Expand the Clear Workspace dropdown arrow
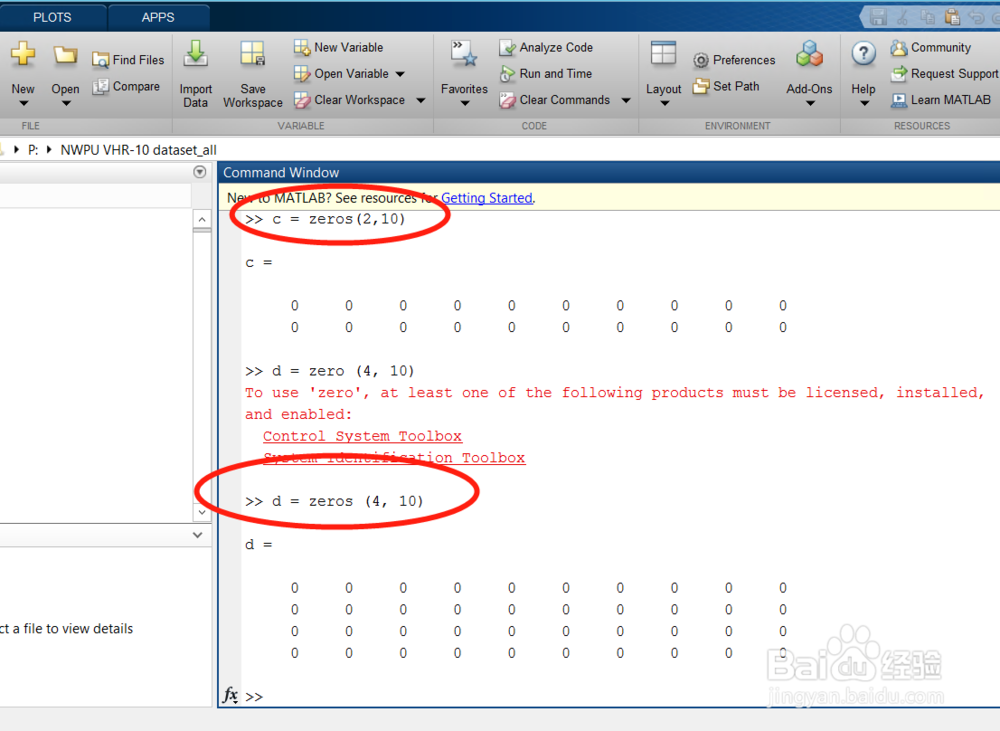1000x731 pixels. (x=421, y=100)
